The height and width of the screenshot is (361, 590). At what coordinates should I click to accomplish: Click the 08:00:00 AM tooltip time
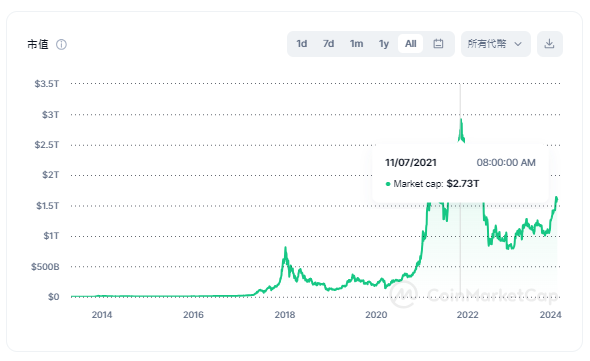[506, 163]
